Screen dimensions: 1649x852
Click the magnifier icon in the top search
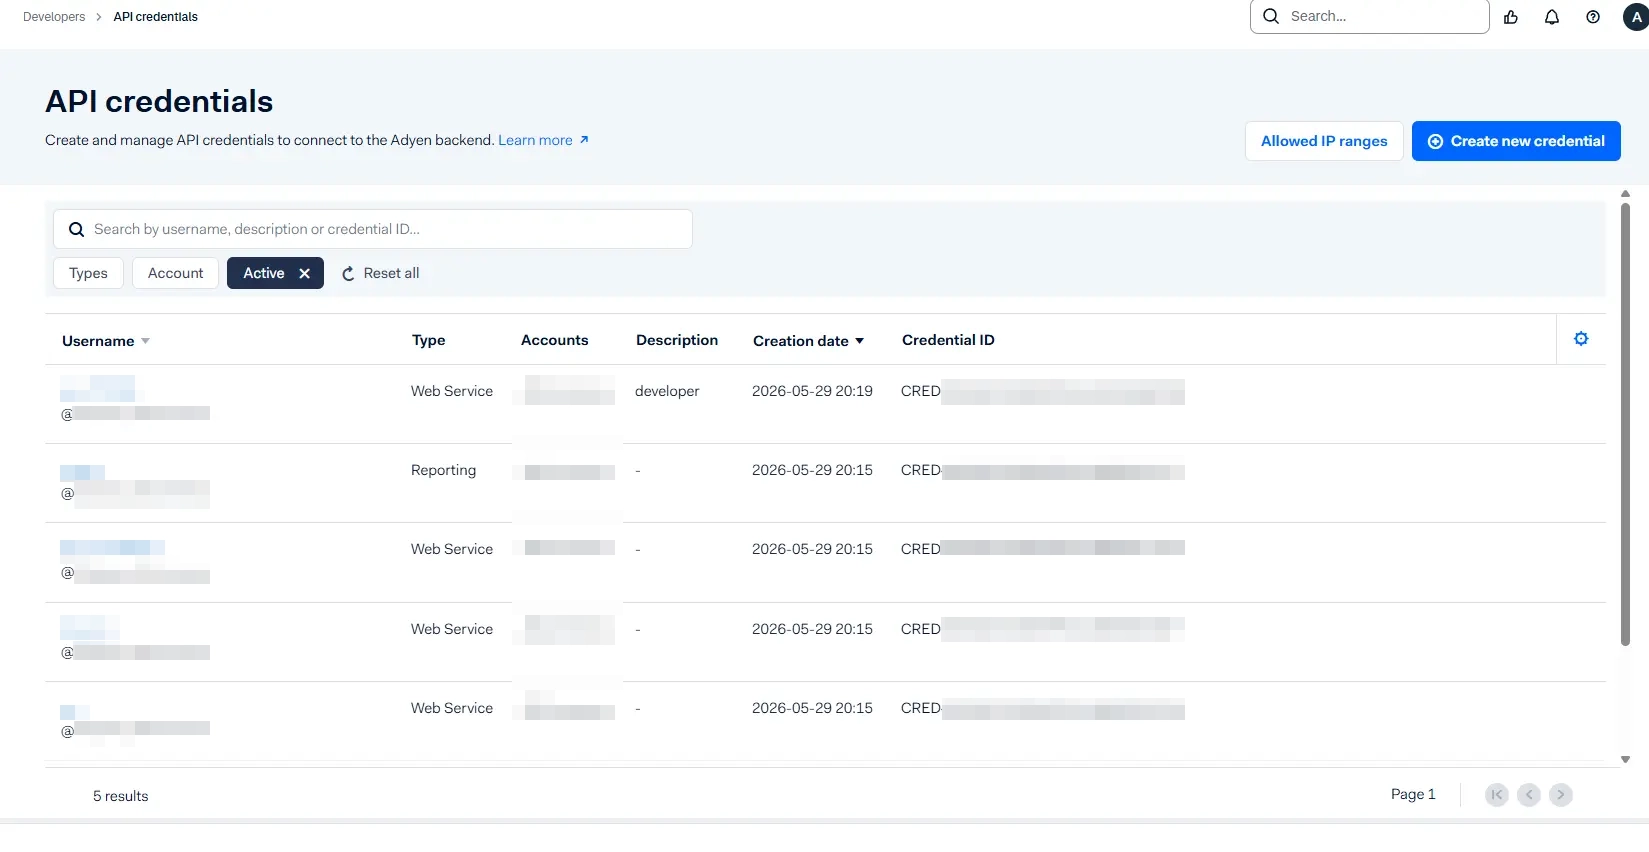(x=1271, y=16)
